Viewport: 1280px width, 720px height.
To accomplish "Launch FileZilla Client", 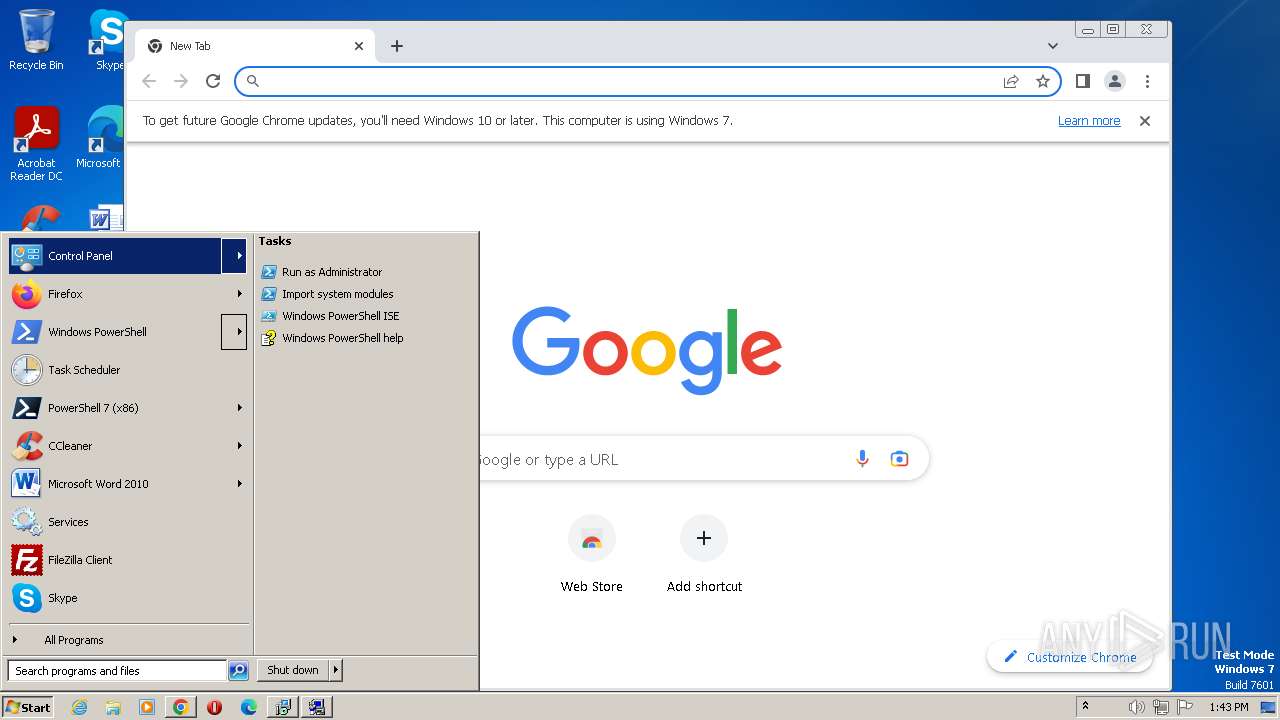I will point(127,560).
